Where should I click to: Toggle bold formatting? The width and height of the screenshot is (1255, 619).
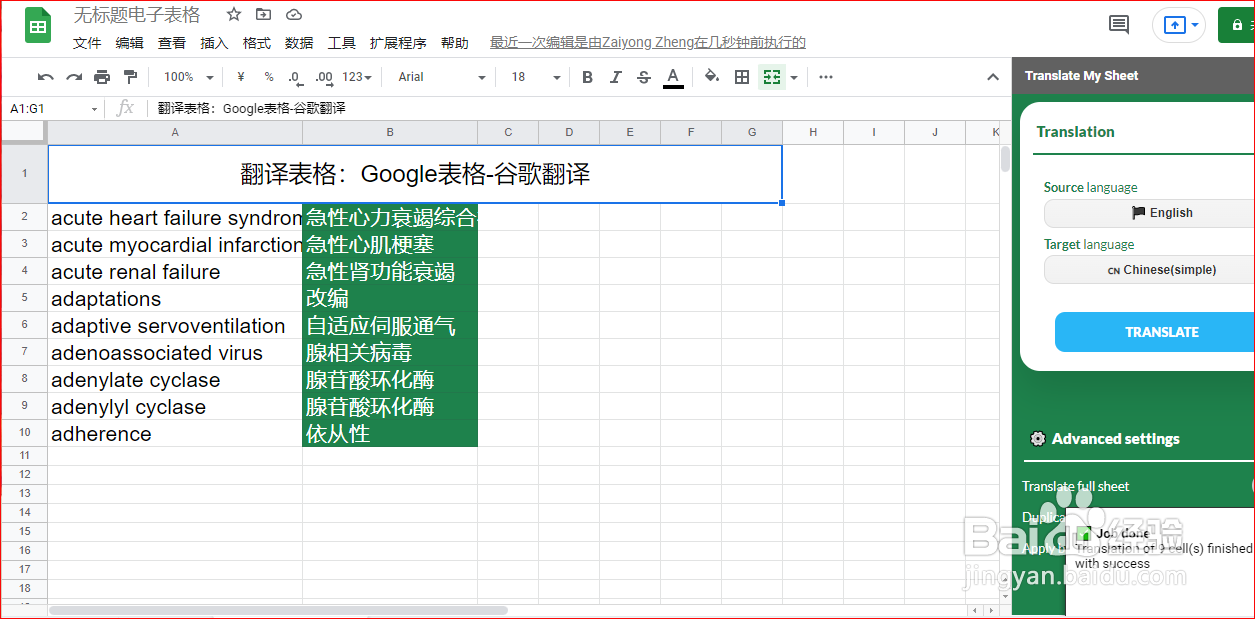pyautogui.click(x=587, y=77)
